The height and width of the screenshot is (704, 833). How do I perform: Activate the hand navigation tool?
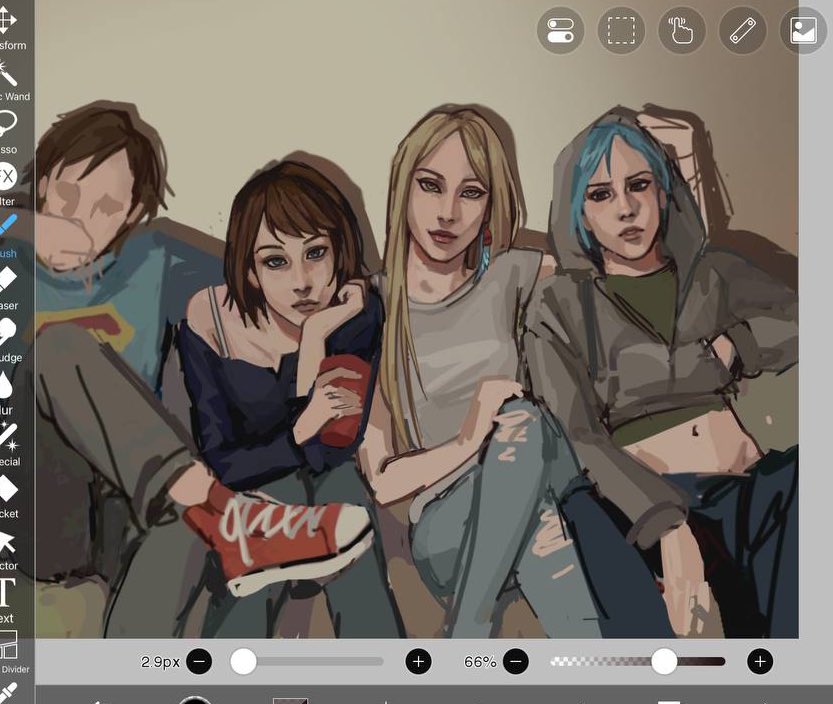coord(681,30)
